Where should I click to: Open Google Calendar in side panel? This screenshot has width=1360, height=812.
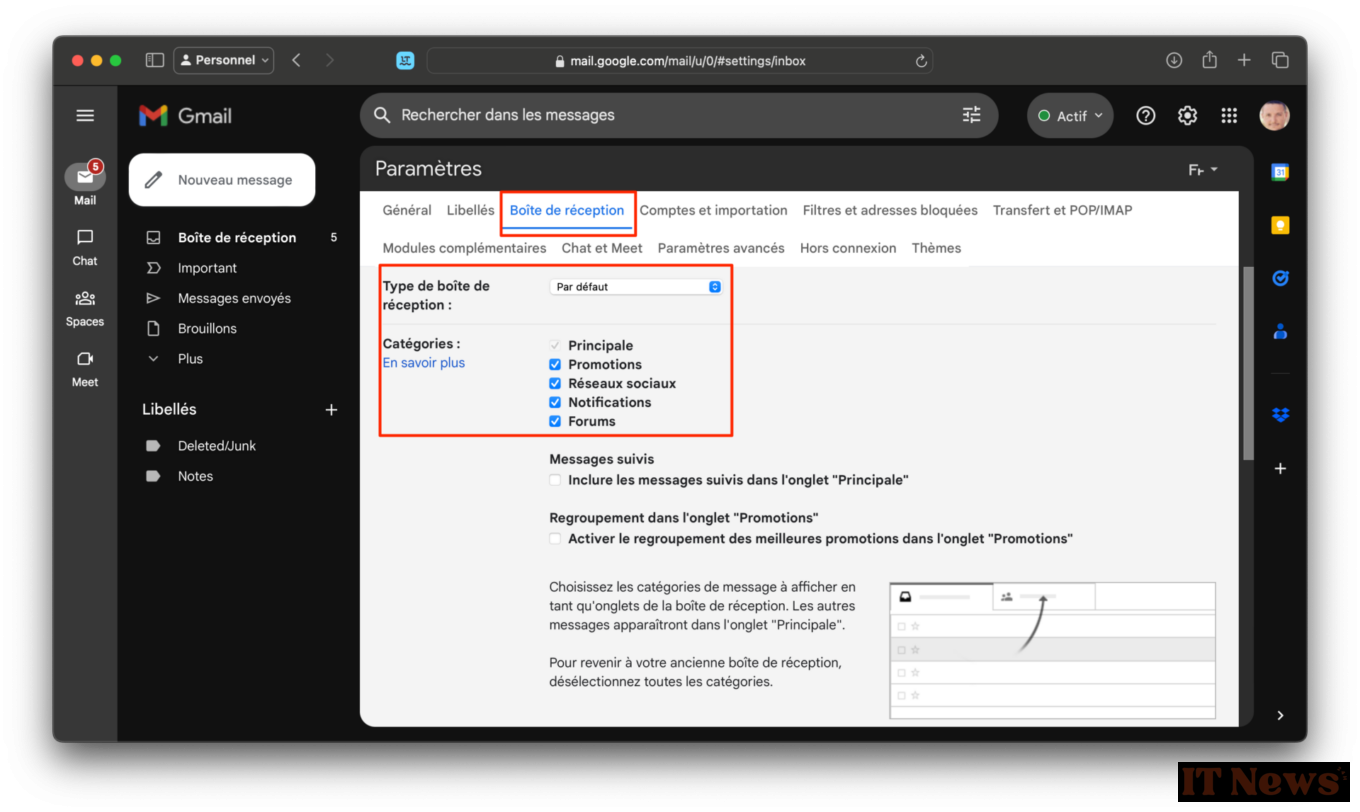(1279, 172)
